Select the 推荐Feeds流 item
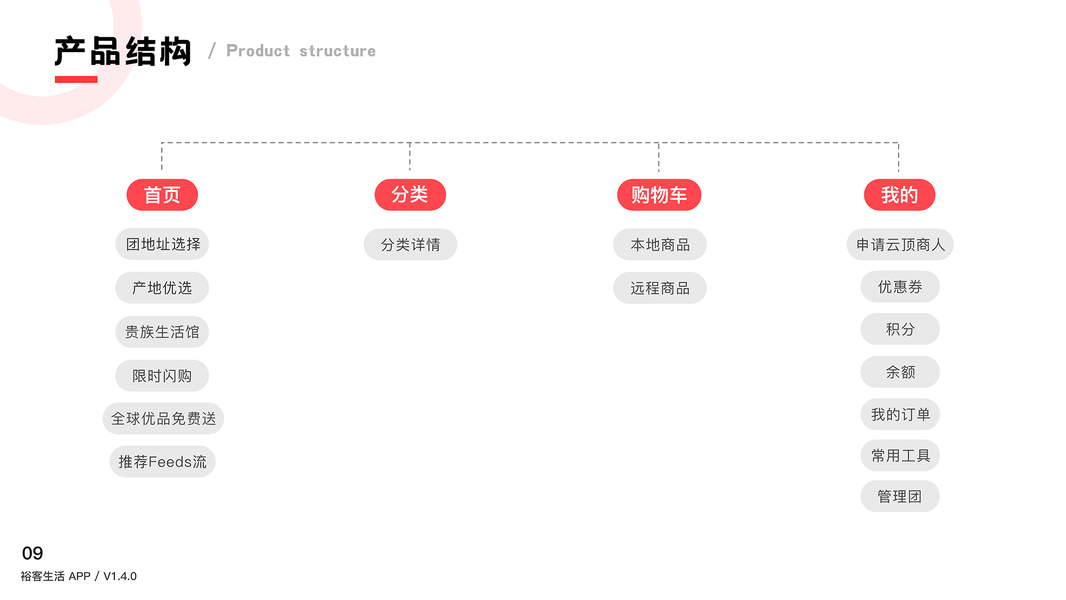Screen dimensions: 1066x600 point(162,462)
